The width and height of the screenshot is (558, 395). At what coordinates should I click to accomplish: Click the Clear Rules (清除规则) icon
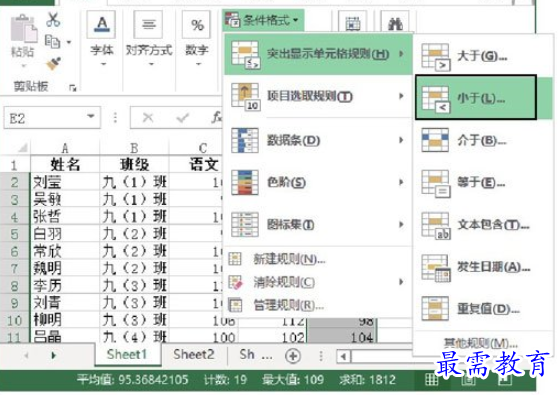[235, 283]
